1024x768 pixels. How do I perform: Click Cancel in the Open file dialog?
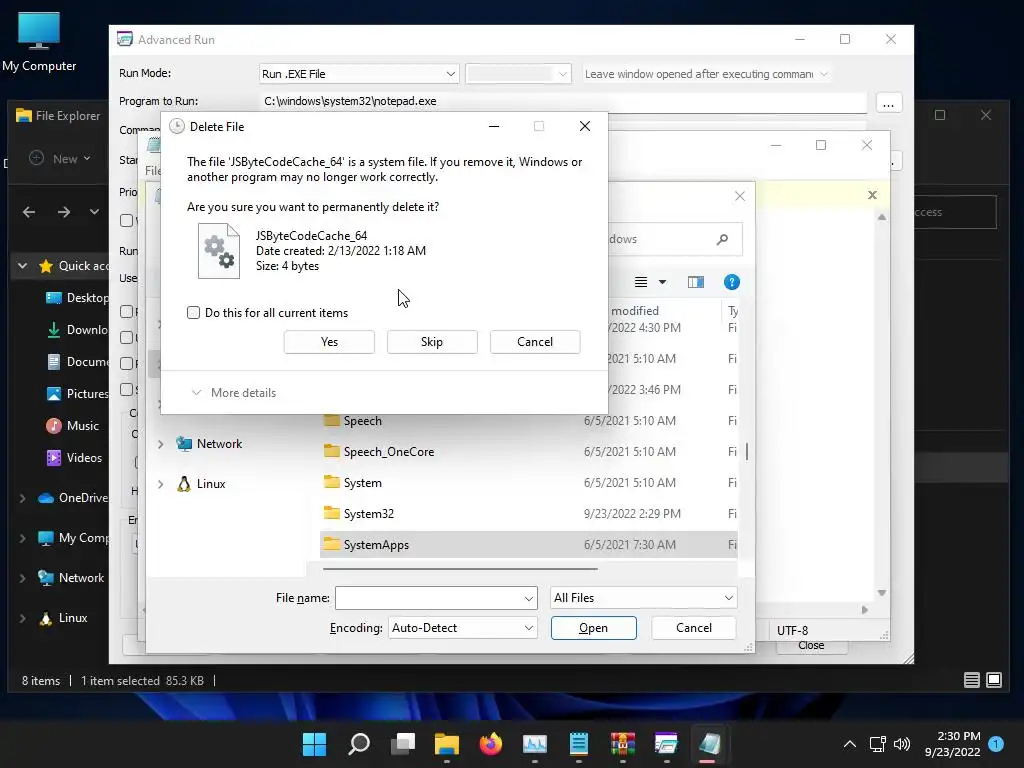694,628
